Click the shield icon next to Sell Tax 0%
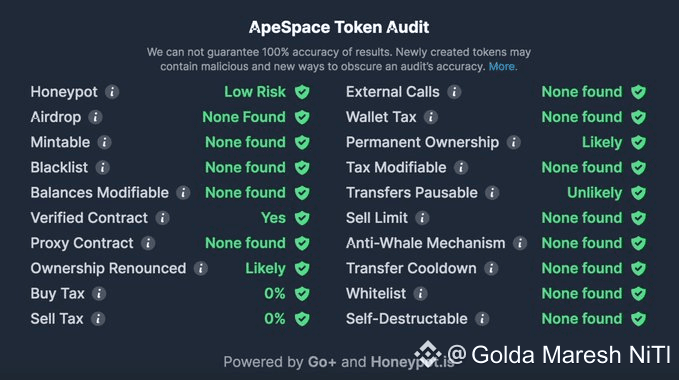This screenshot has height=380, width=679. (302, 319)
